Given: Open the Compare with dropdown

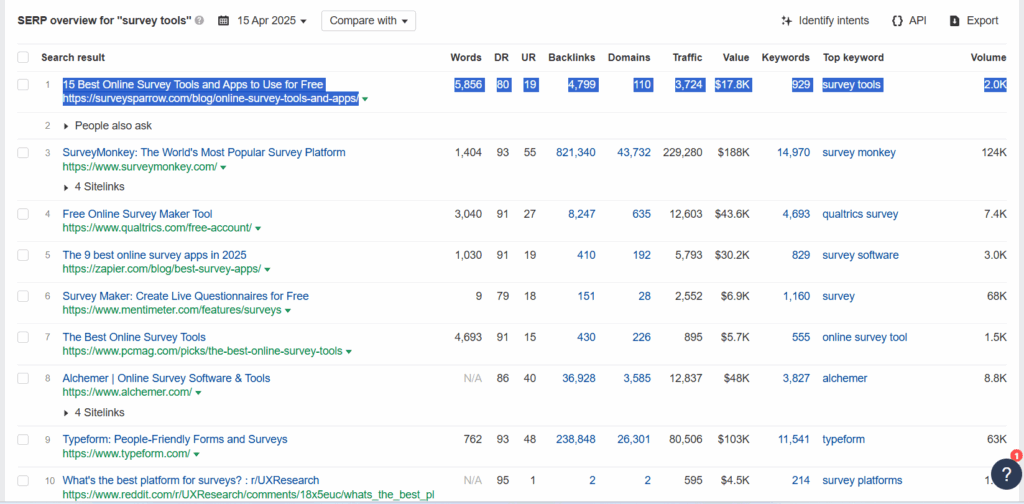Looking at the screenshot, I should [x=368, y=21].
